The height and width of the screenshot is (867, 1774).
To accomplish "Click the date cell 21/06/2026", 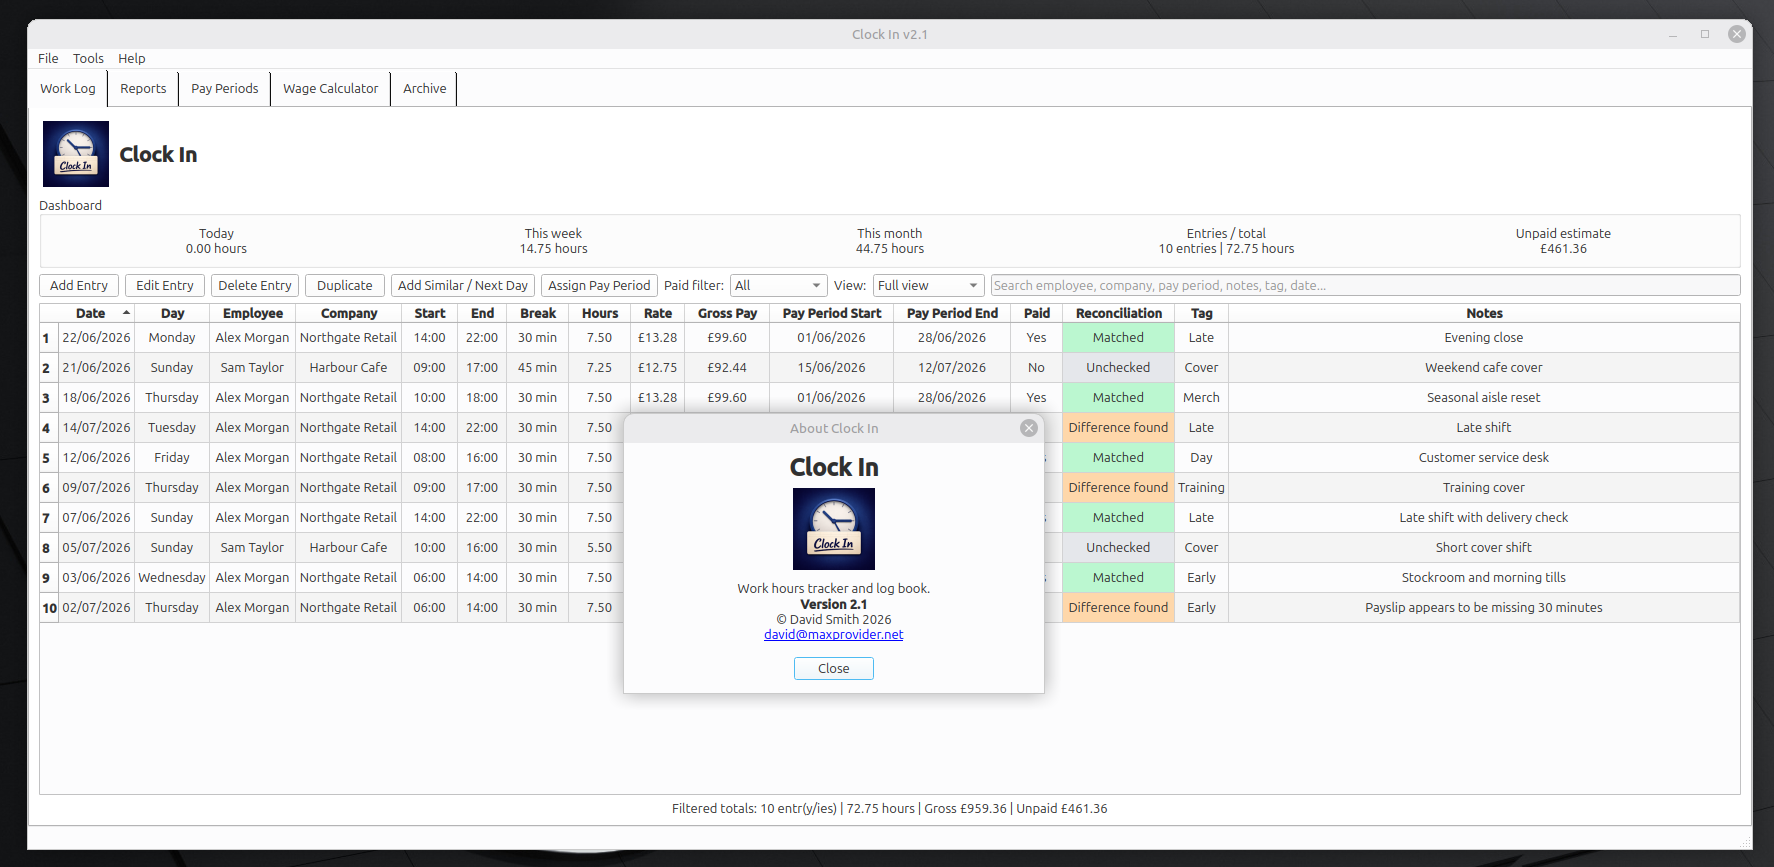I will 97,368.
